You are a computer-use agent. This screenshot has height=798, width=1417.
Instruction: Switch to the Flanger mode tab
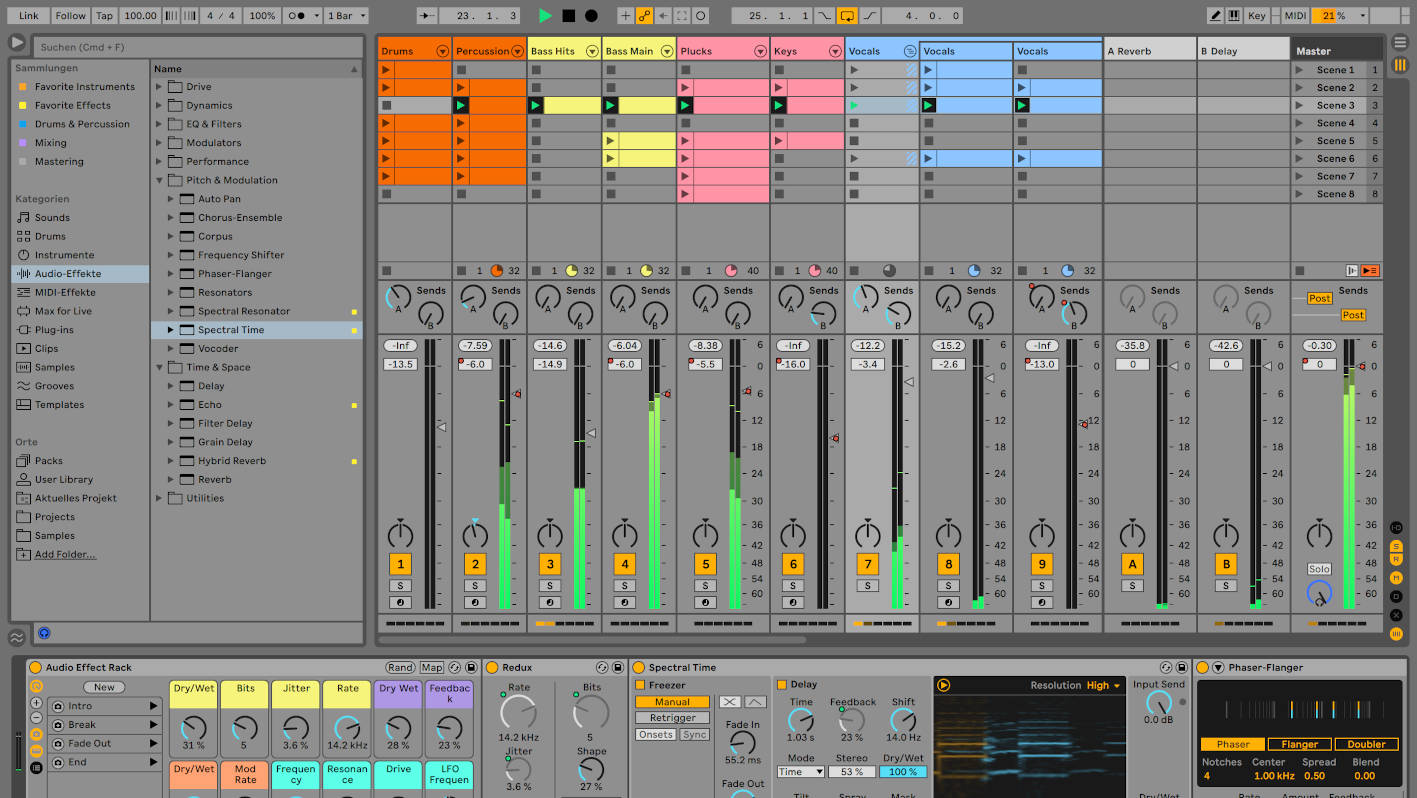pos(1299,744)
